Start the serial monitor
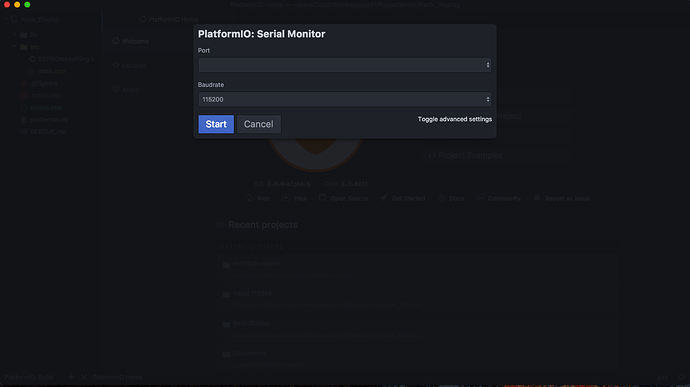The image size is (690, 387). 216,124
